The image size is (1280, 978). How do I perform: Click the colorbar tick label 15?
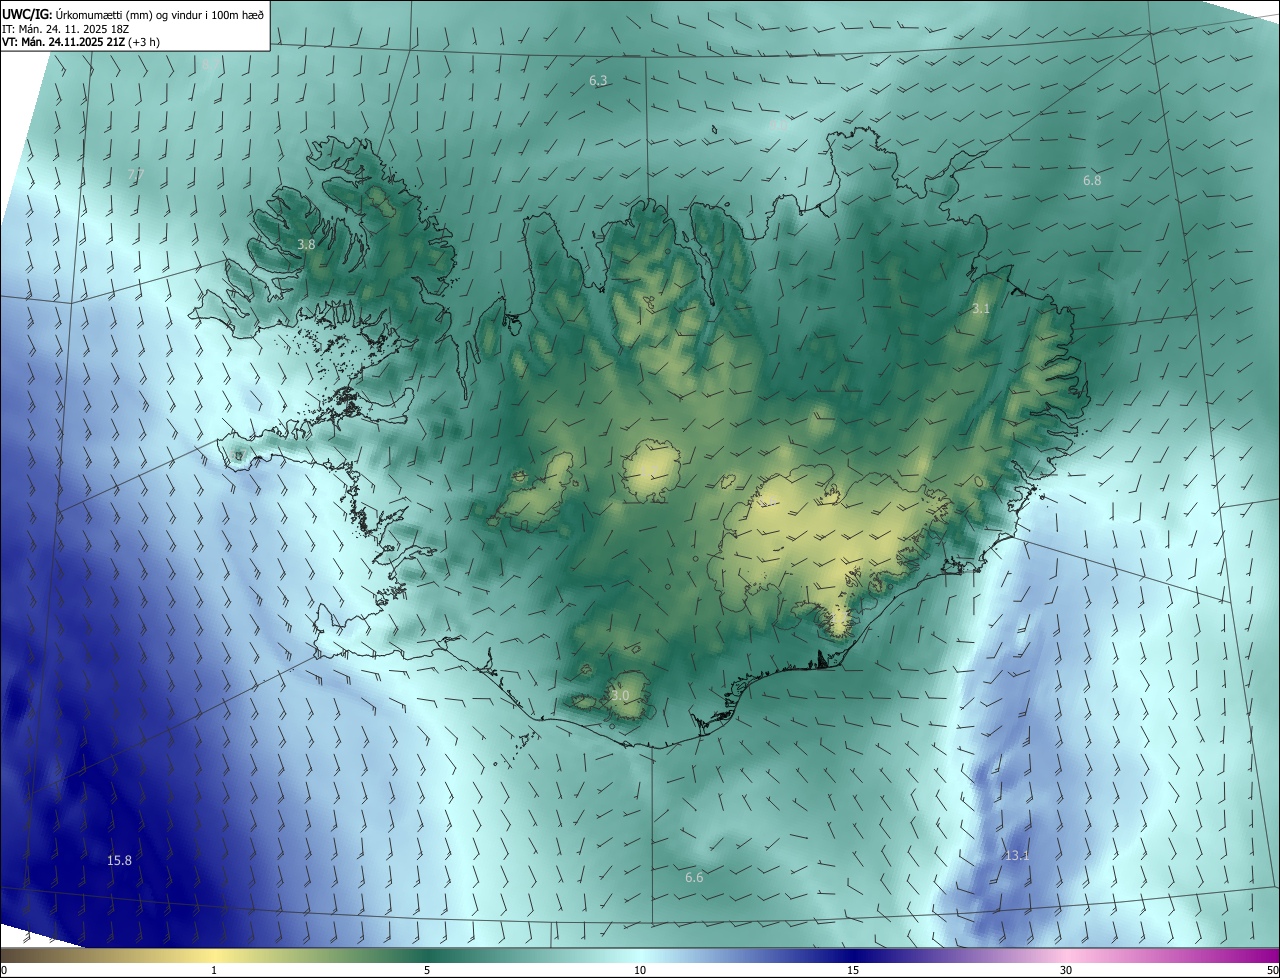[853, 971]
